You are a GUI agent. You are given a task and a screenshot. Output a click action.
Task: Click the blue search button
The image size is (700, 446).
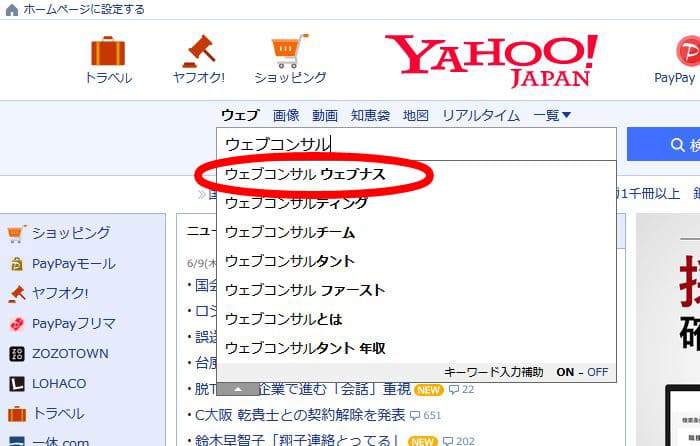(663, 144)
